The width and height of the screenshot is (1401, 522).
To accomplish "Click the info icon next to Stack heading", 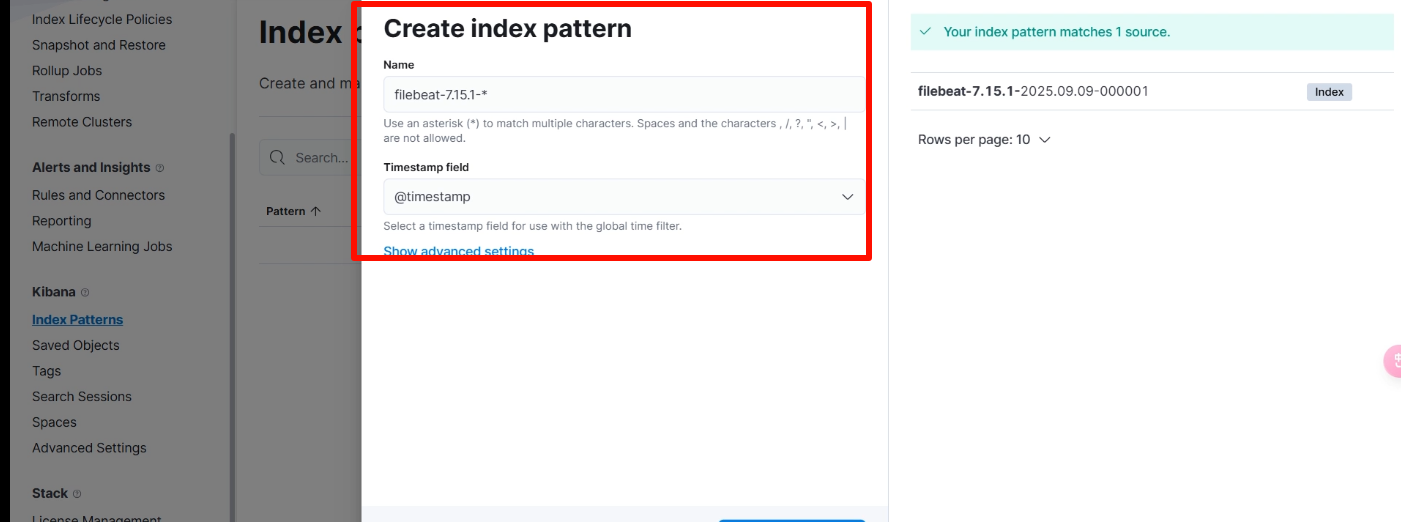I will tap(77, 494).
